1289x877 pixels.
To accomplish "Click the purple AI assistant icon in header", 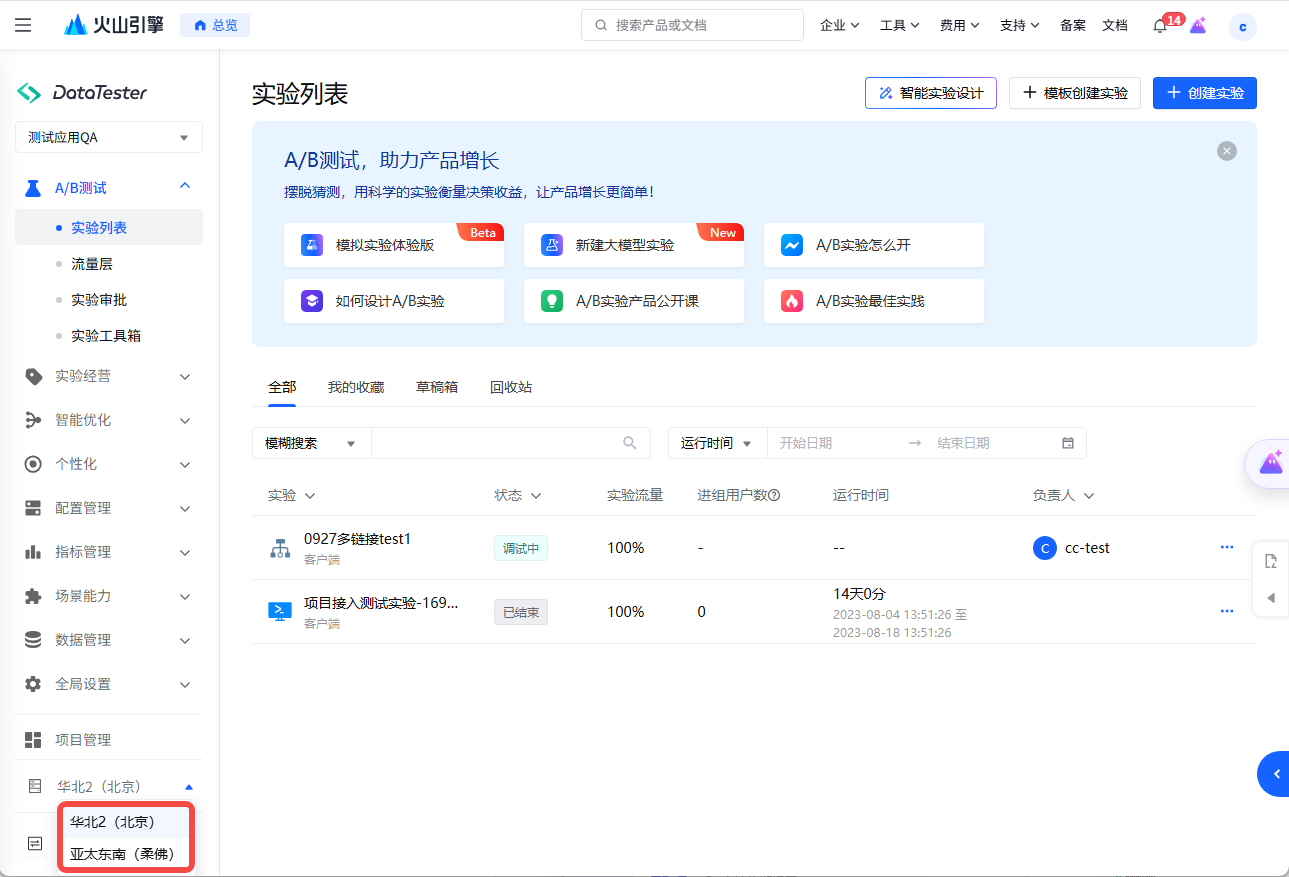I will [1197, 26].
